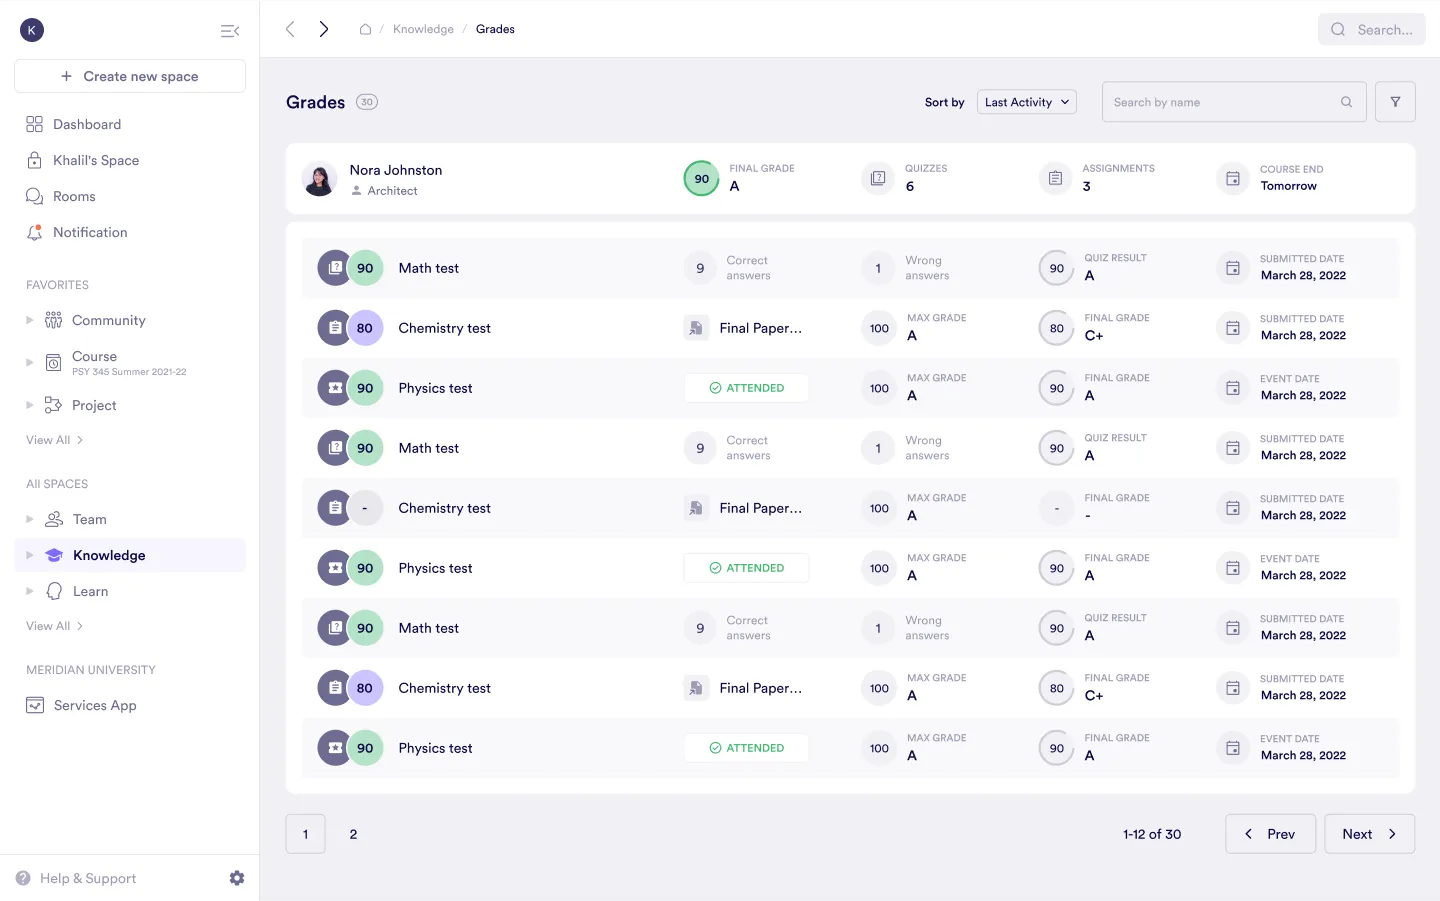Click the Next page button
Viewport: 1440px width, 901px height.
point(1369,834)
